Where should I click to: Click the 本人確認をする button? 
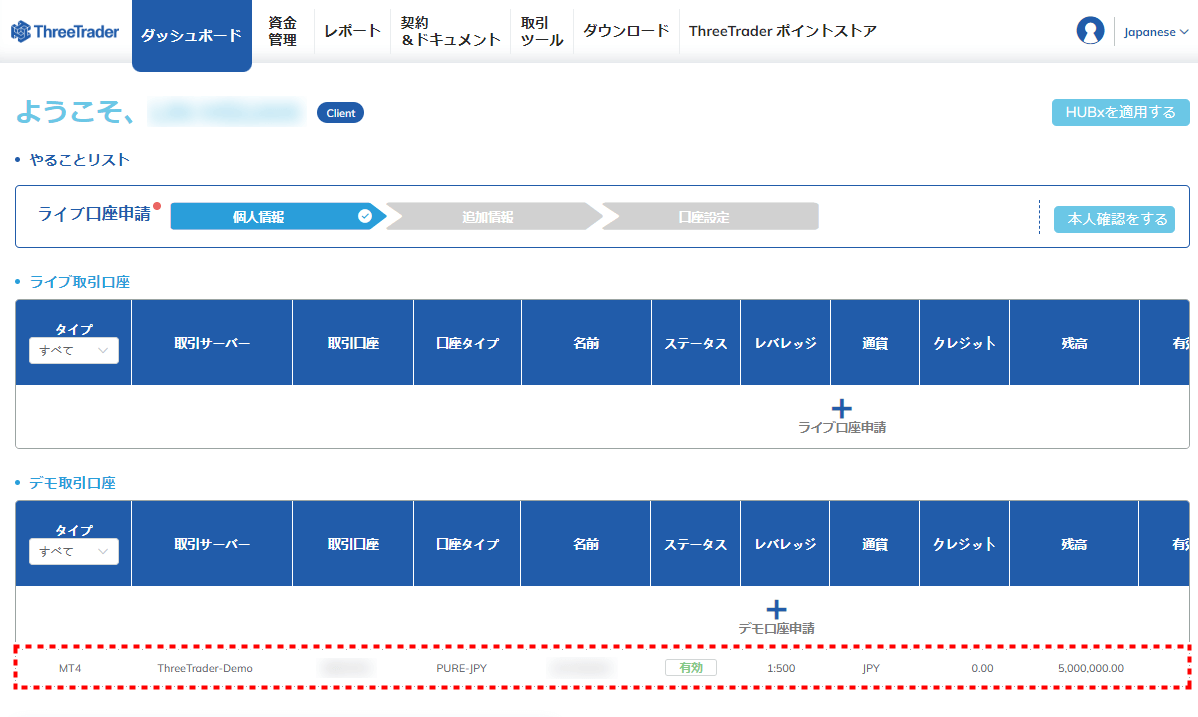pyautogui.click(x=1117, y=219)
